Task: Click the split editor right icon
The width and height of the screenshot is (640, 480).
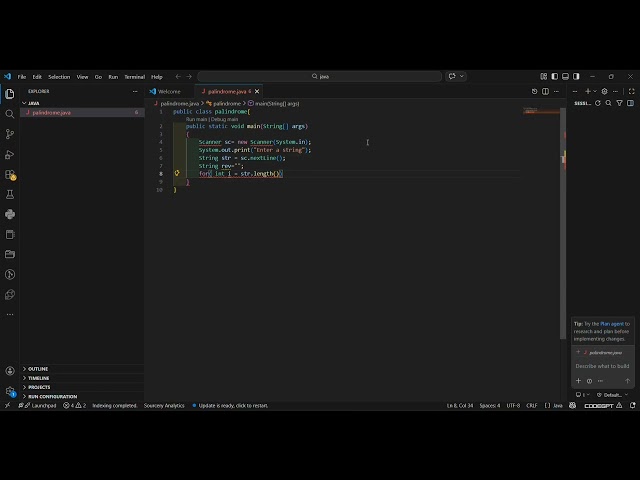Action: pos(545,91)
